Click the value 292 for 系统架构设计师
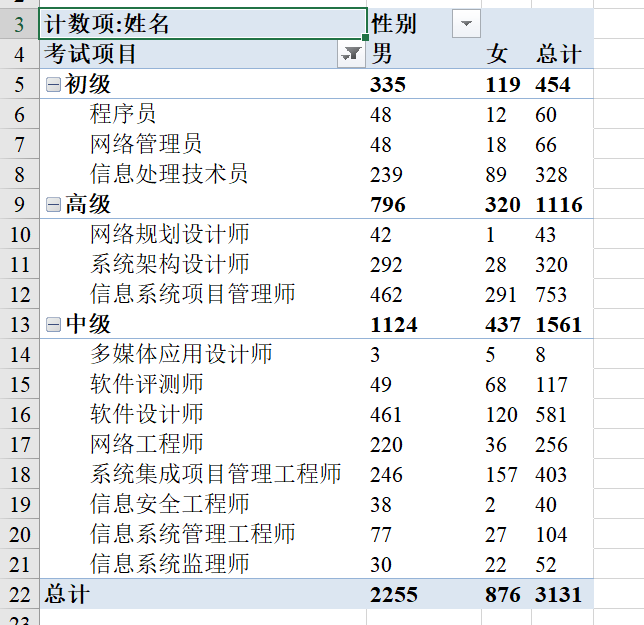 click(x=386, y=264)
